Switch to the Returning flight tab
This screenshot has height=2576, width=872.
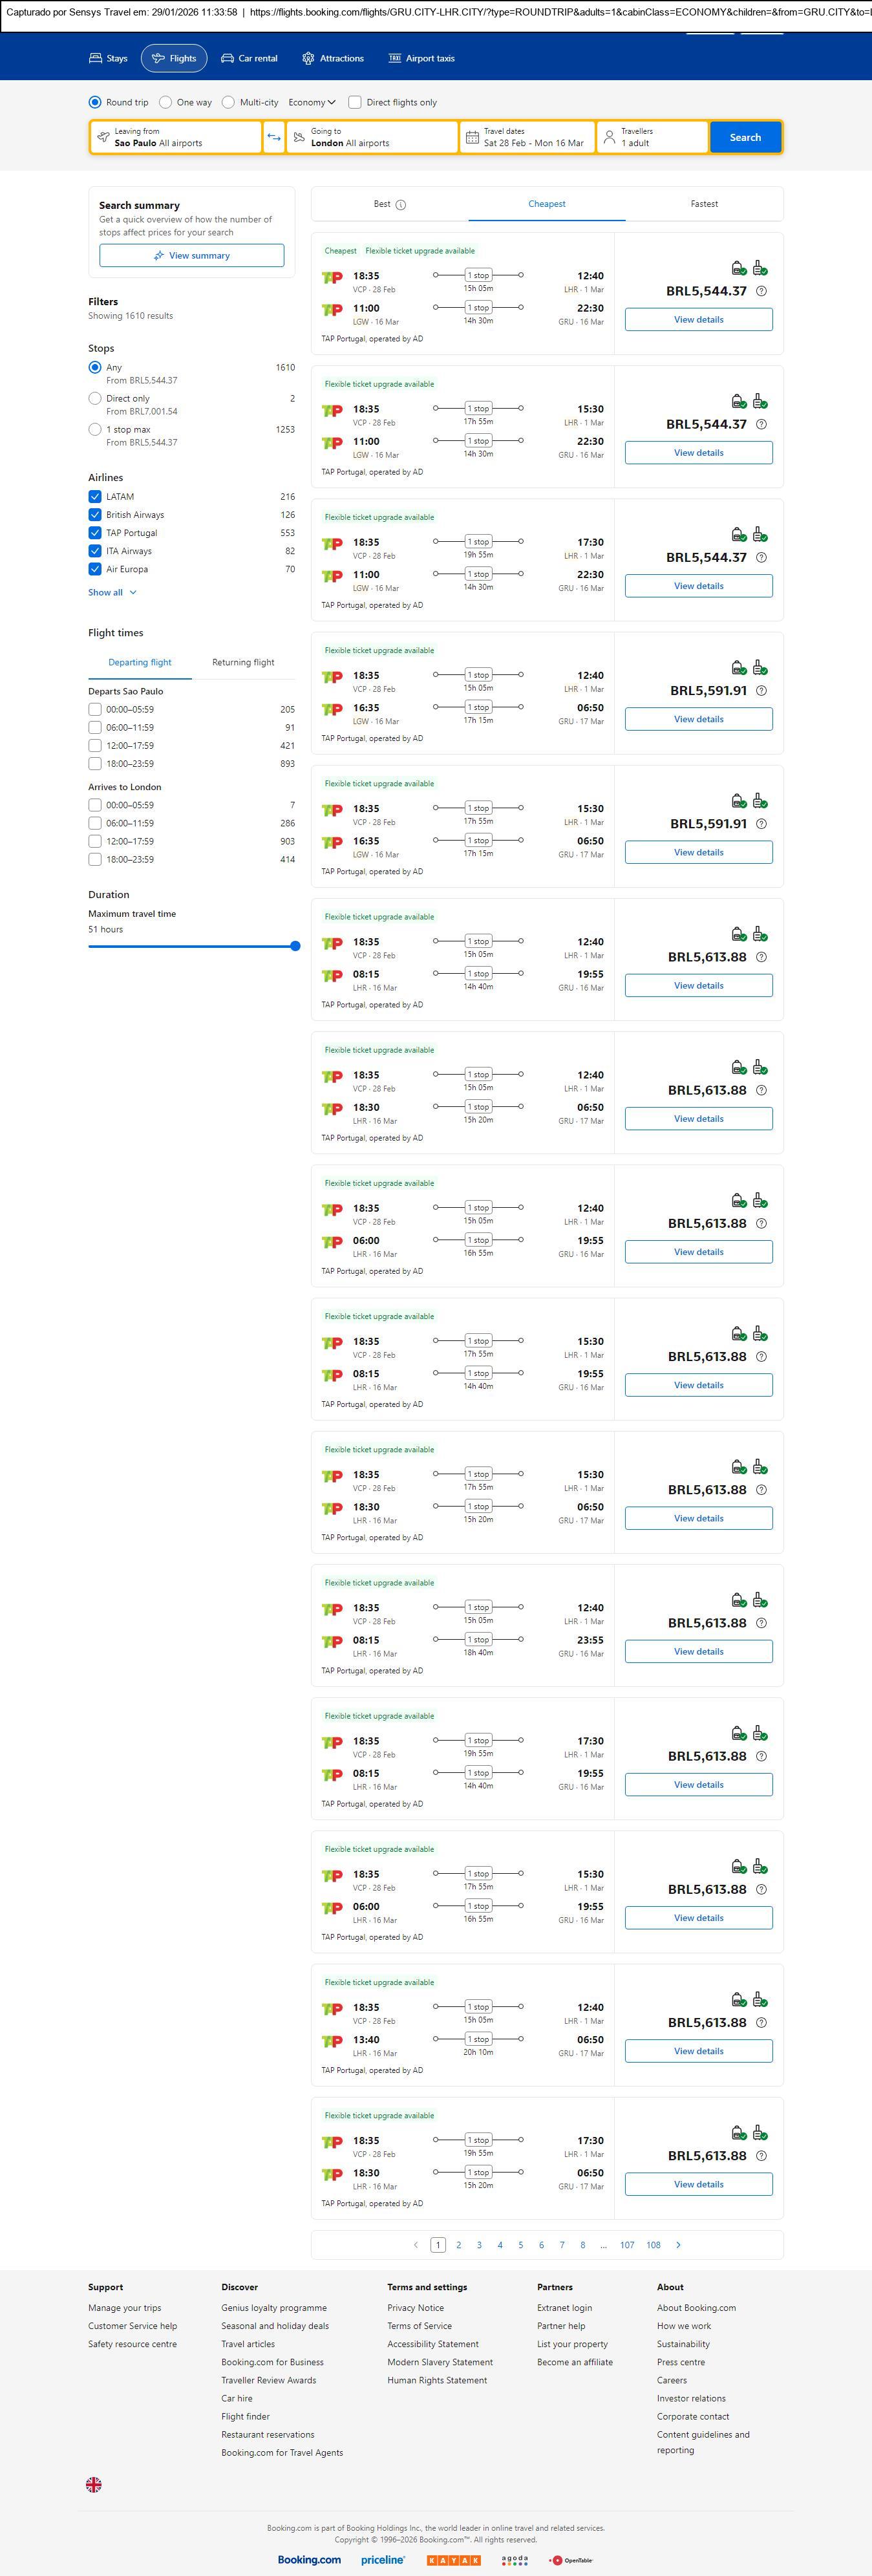[x=243, y=662]
